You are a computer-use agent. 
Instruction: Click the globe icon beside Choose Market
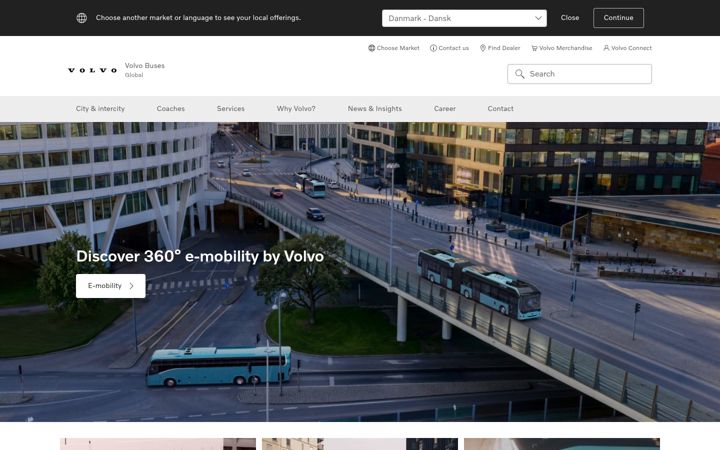[x=371, y=48]
